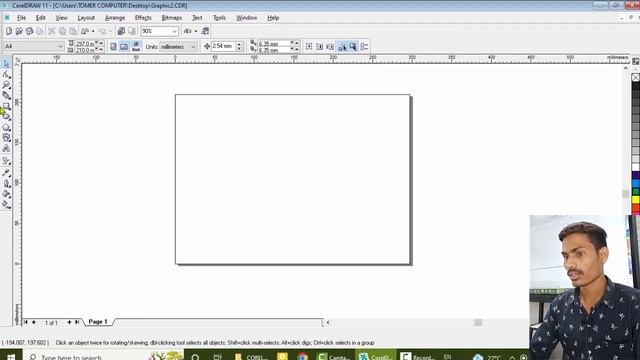Toggle Treat As Filled option

click(353, 47)
